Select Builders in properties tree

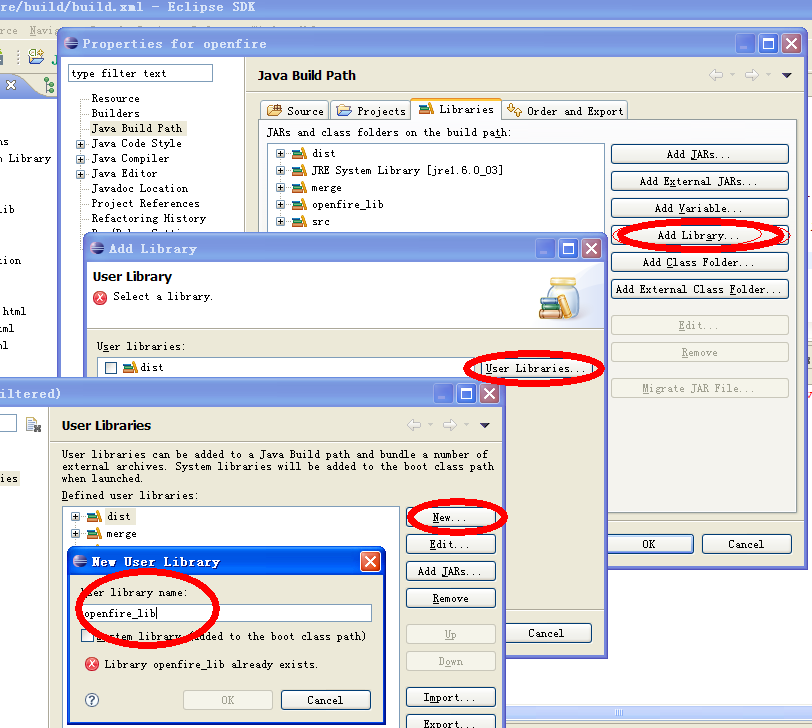coord(115,113)
